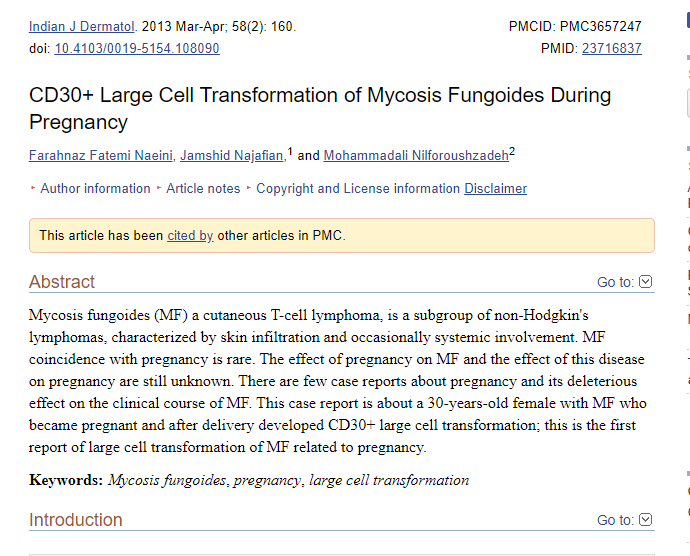Open the Disclaimer link
690x556 pixels.
495,188
